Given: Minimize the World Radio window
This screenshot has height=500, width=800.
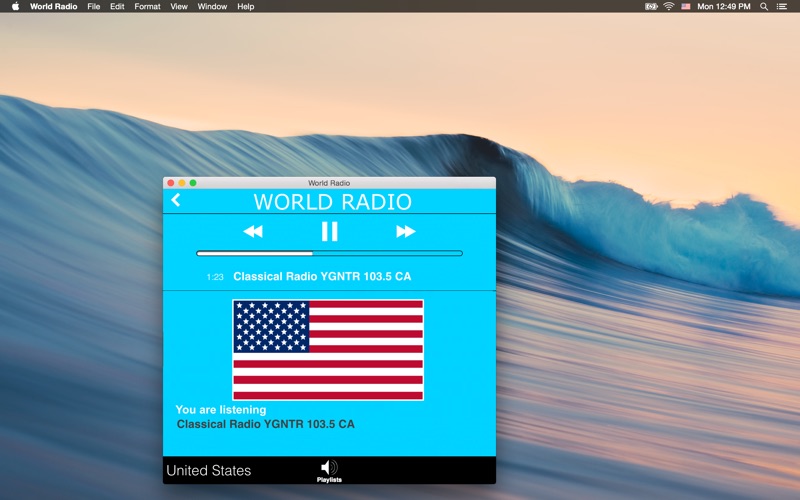Looking at the screenshot, I should (182, 183).
